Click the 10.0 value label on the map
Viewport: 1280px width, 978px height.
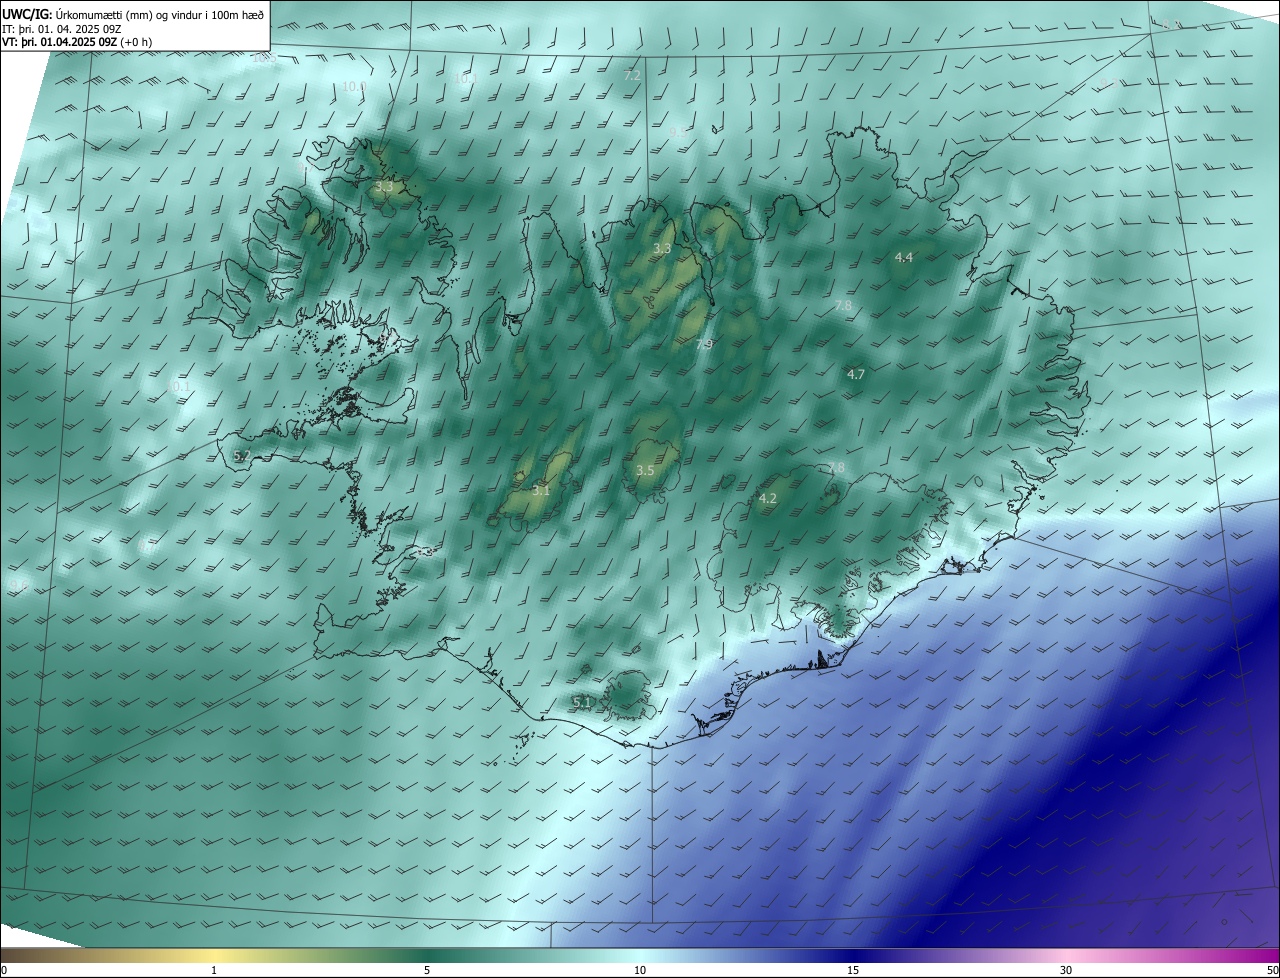click(354, 87)
